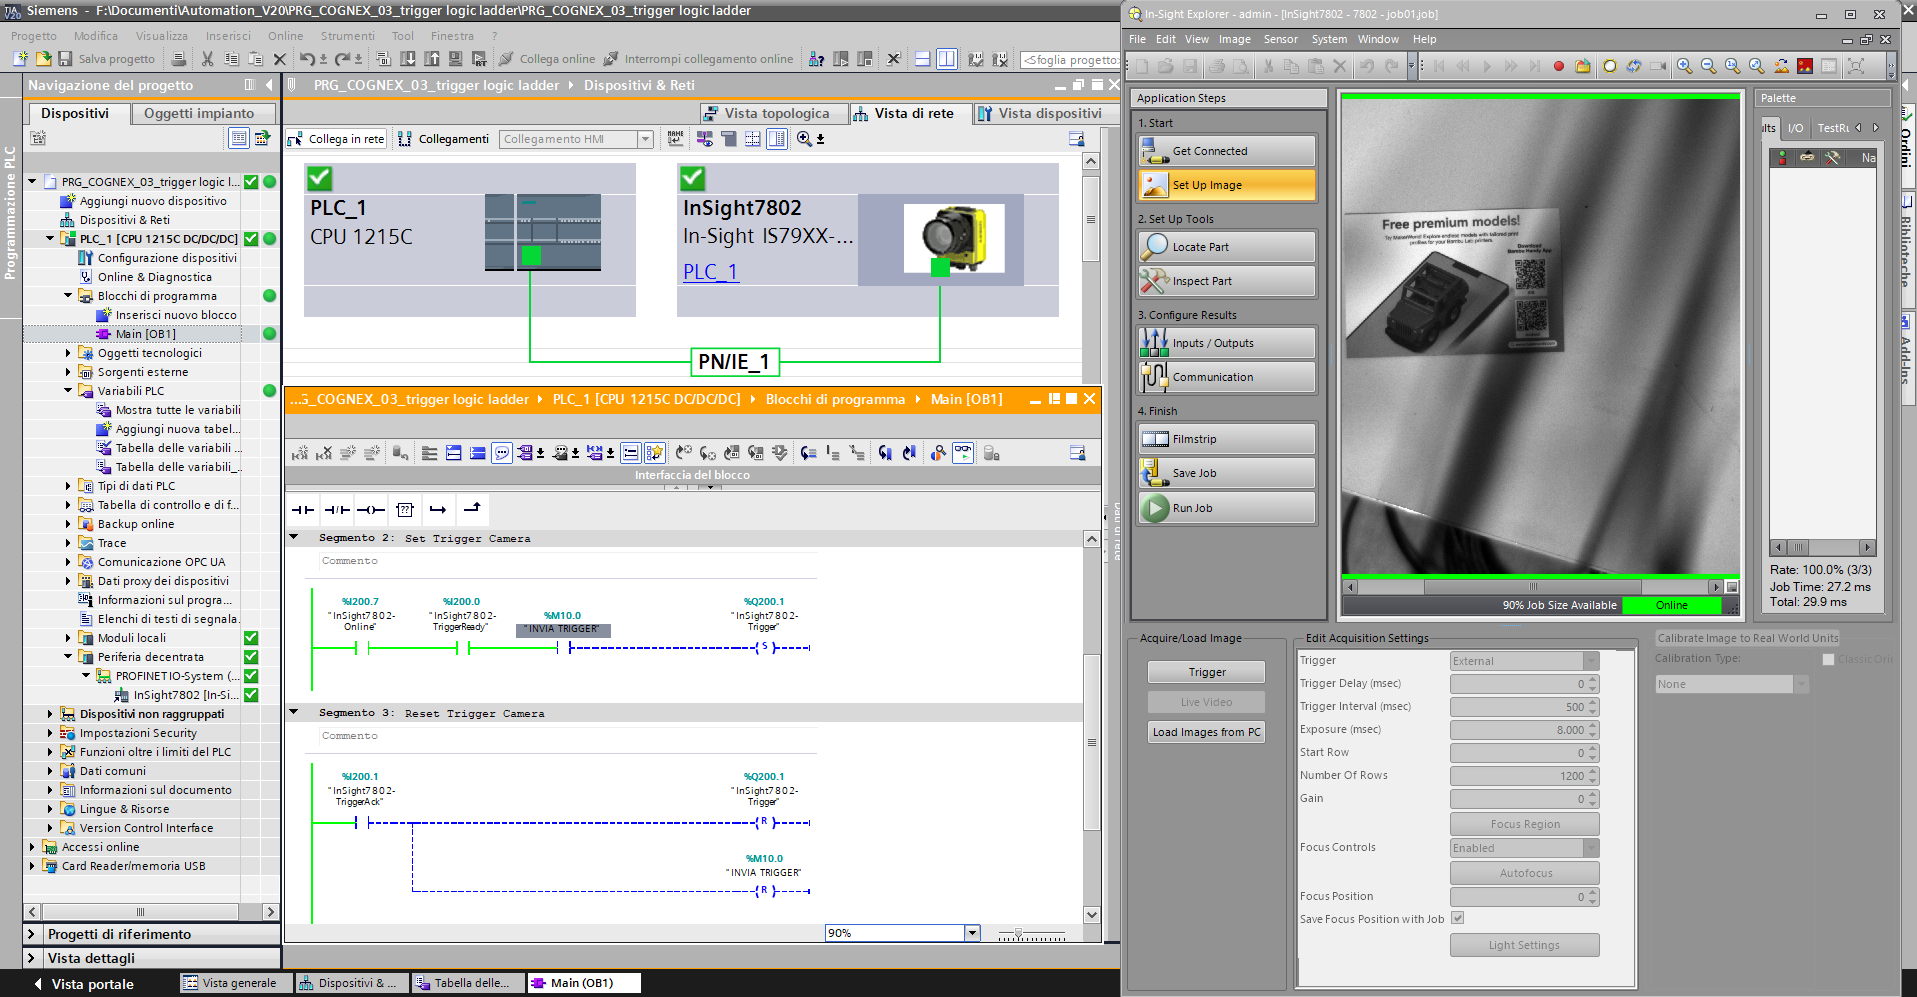Click the Communication step button
The width and height of the screenshot is (1917, 997).
point(1226,377)
